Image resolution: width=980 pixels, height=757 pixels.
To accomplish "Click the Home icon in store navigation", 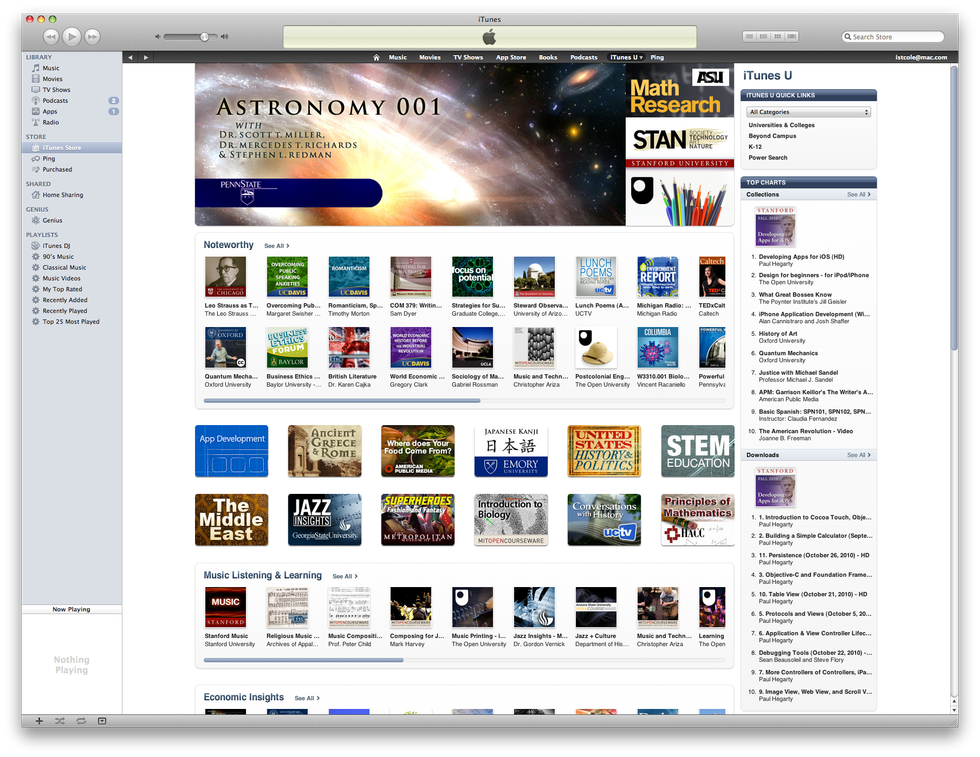I will (x=376, y=57).
